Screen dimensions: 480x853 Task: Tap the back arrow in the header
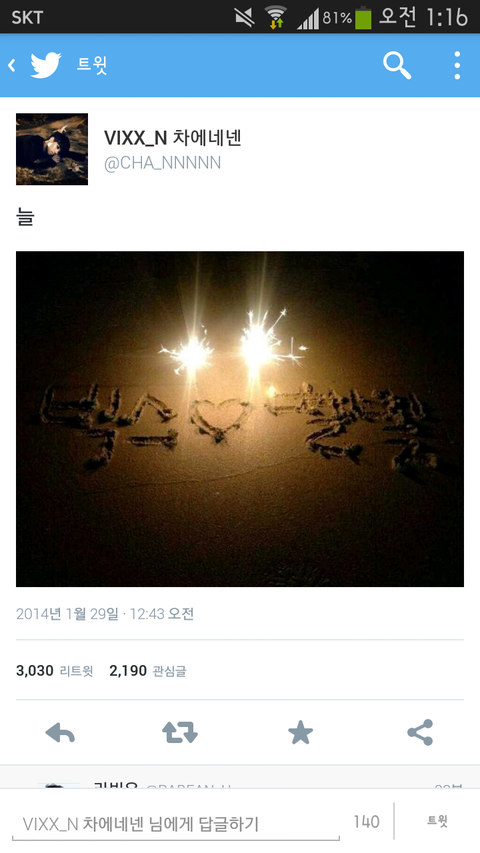11,66
